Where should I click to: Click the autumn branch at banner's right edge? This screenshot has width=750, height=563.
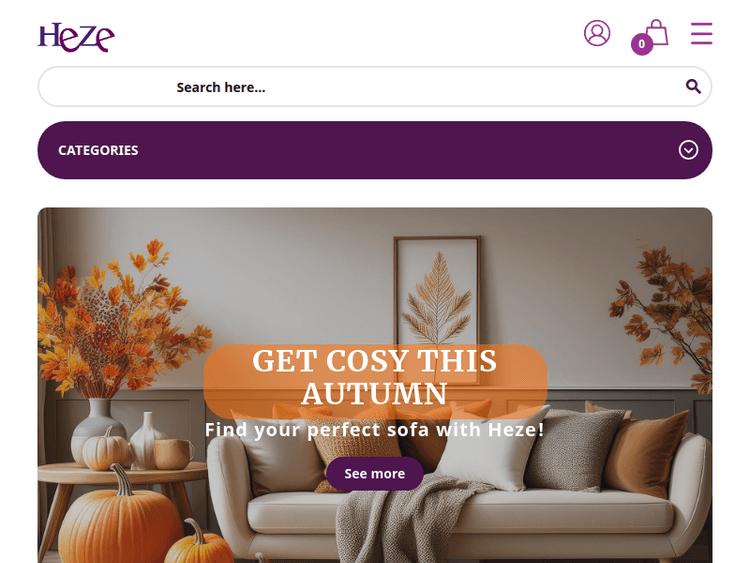pos(665,316)
